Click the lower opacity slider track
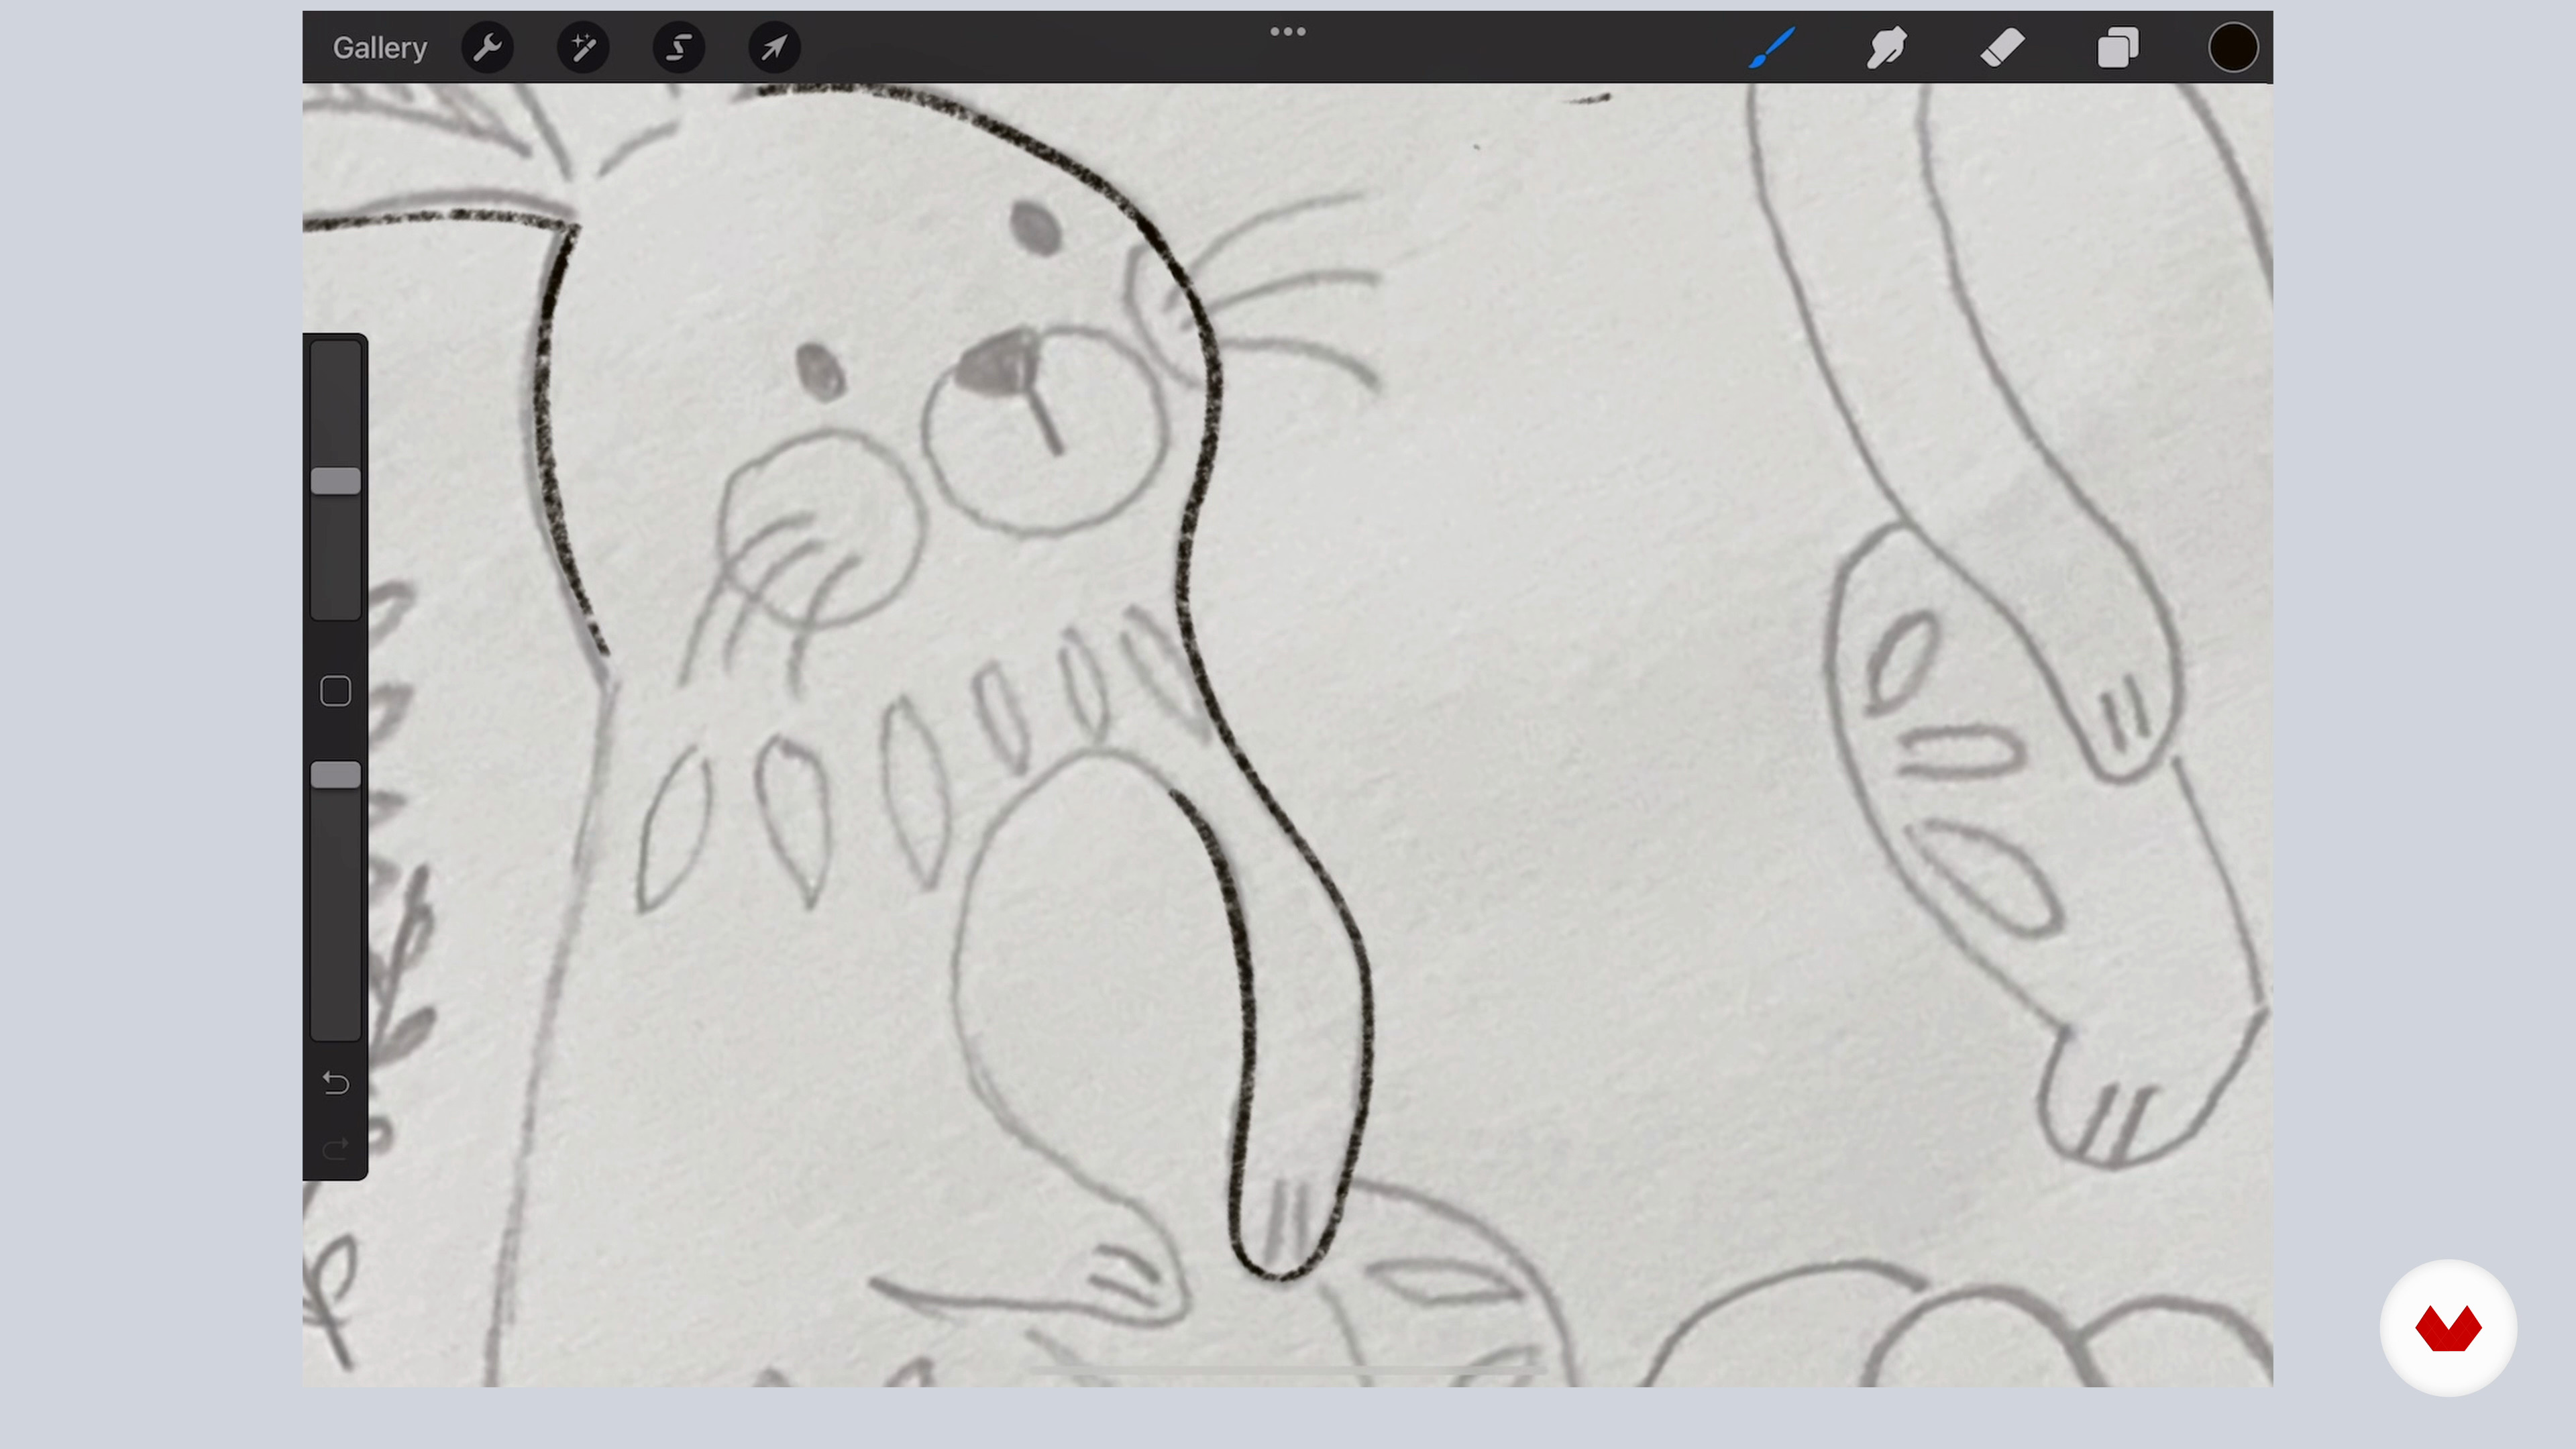 pyautogui.click(x=335, y=920)
